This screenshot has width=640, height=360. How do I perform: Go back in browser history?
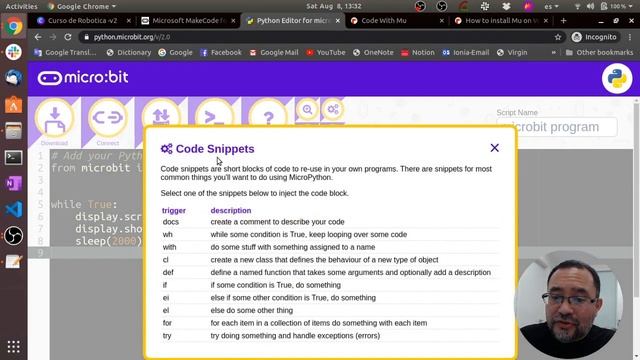tap(38, 37)
